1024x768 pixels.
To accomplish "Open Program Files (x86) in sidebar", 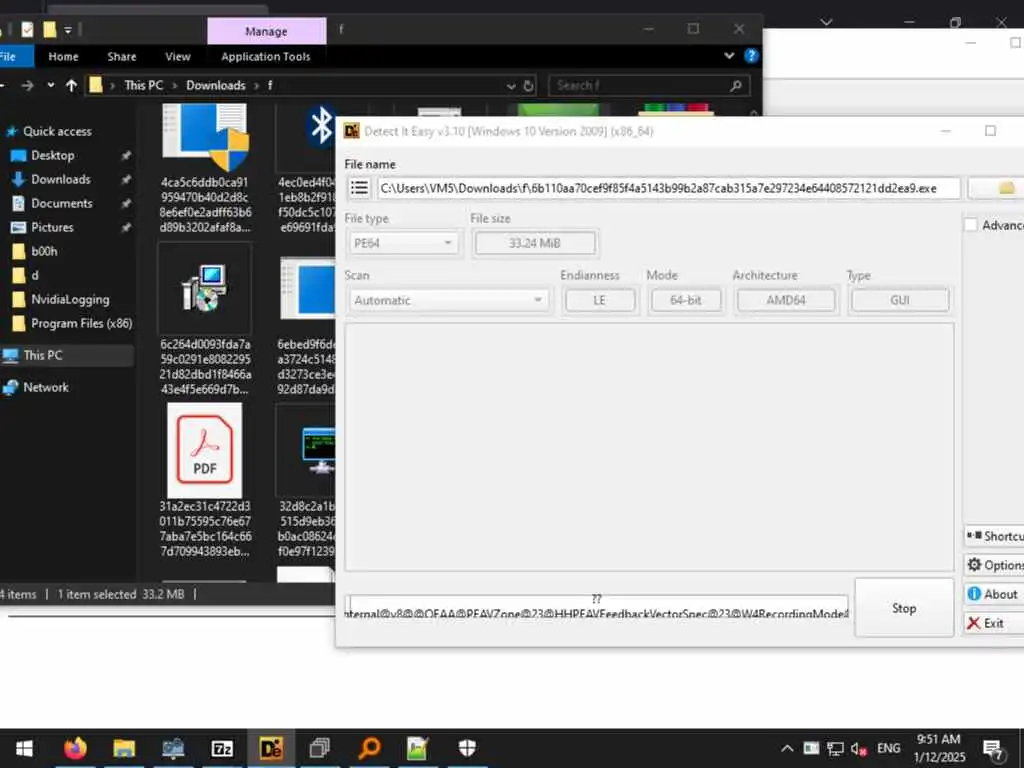I will tap(81, 324).
